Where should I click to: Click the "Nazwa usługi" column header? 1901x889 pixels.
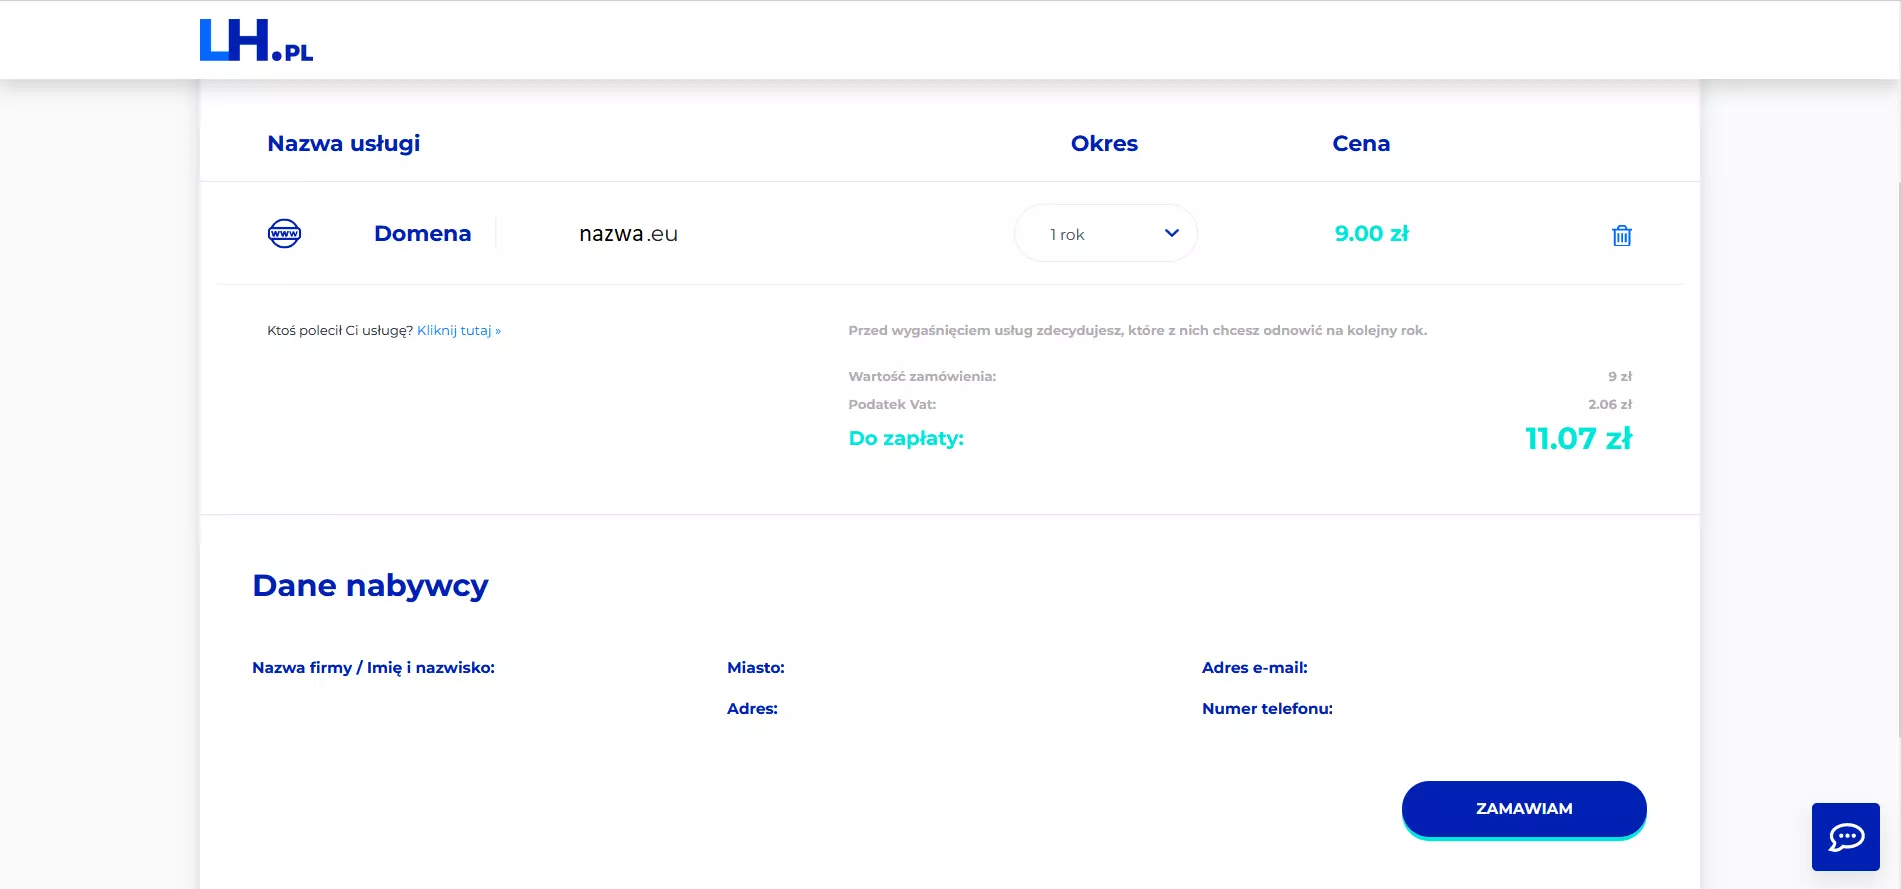point(343,144)
